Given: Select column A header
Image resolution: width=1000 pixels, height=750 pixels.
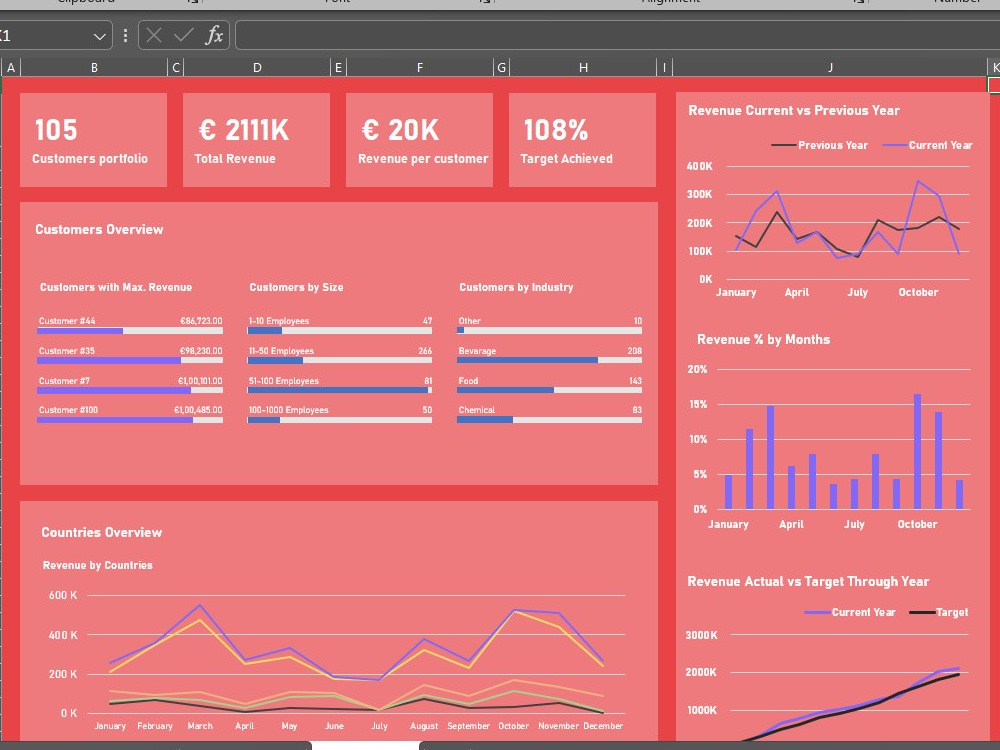Looking at the screenshot, I should (x=11, y=67).
